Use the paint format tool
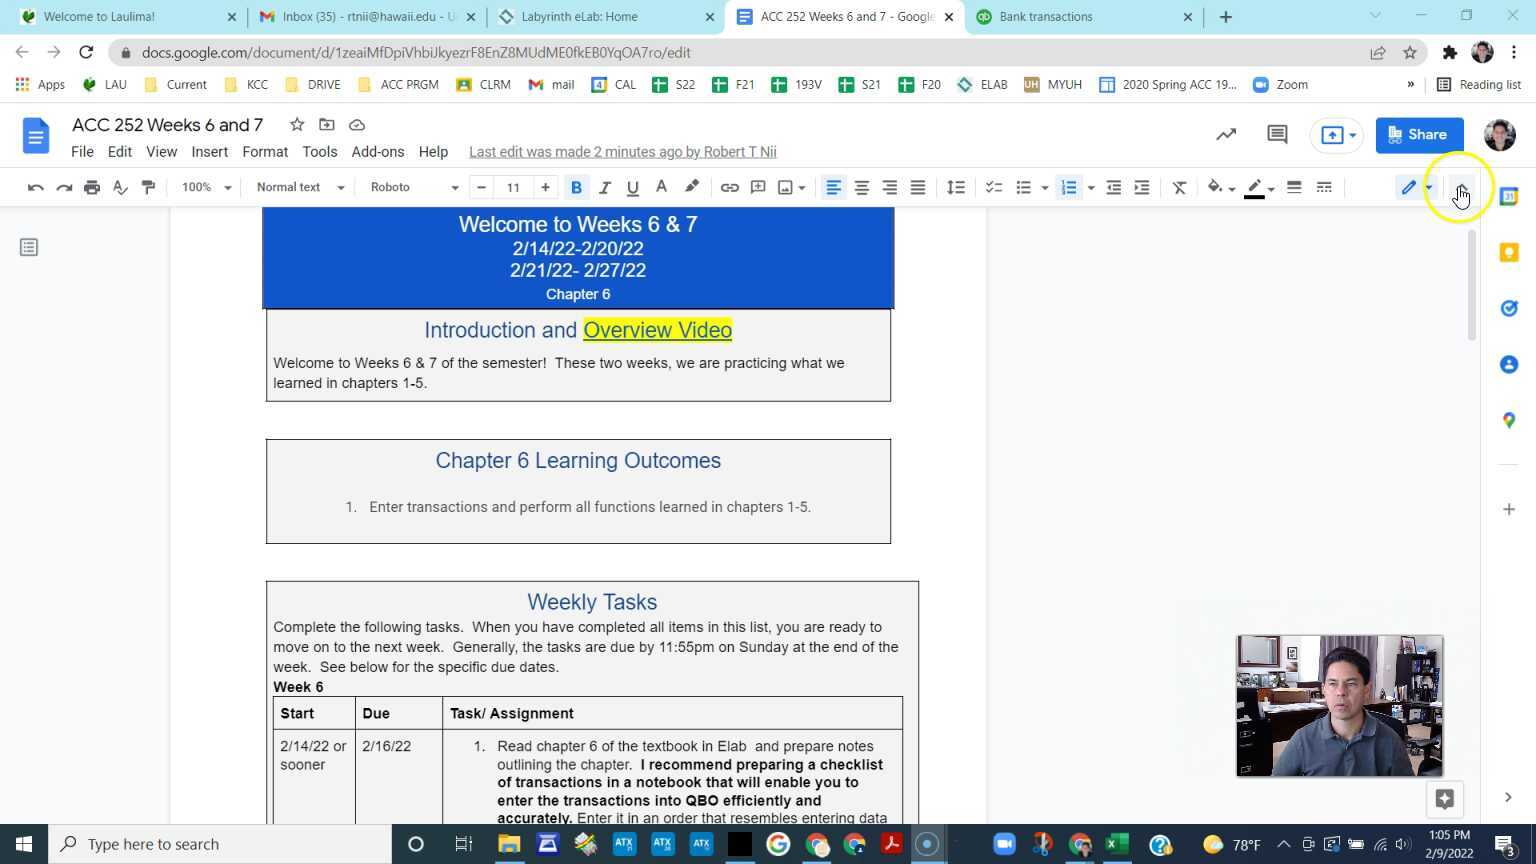1536x864 pixels. click(148, 187)
